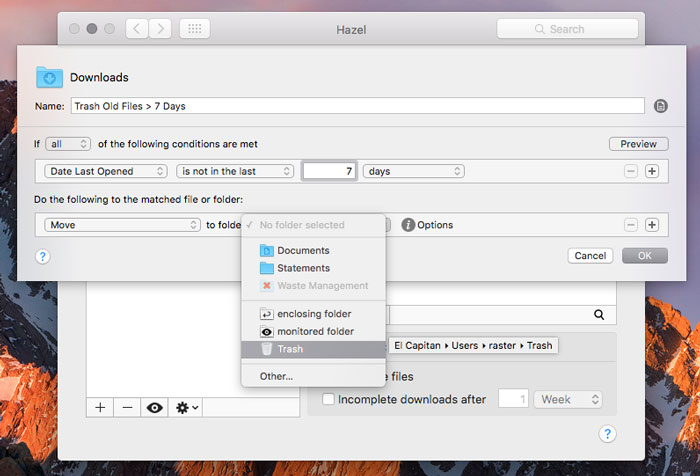700x476 pixels.
Task: Click the add rule plus button
Action: pos(100,407)
